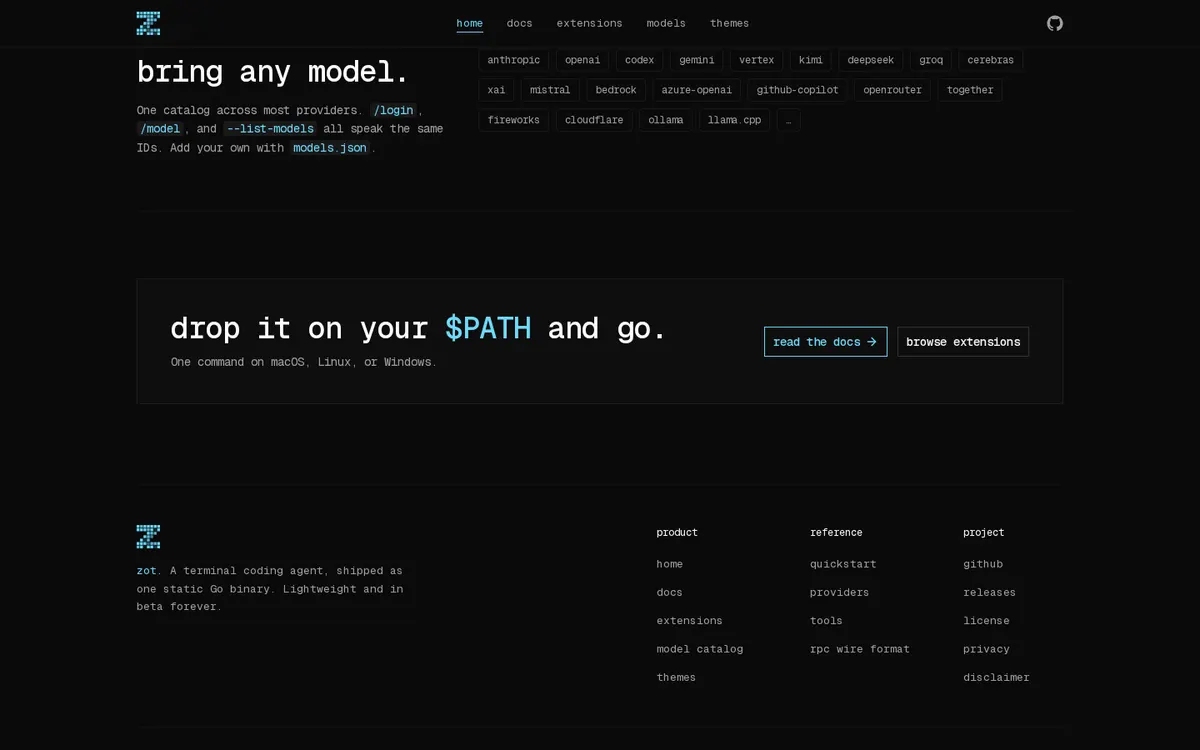The width and height of the screenshot is (1200, 750).
Task: Click the 'read the docs →' button
Action: coord(825,342)
